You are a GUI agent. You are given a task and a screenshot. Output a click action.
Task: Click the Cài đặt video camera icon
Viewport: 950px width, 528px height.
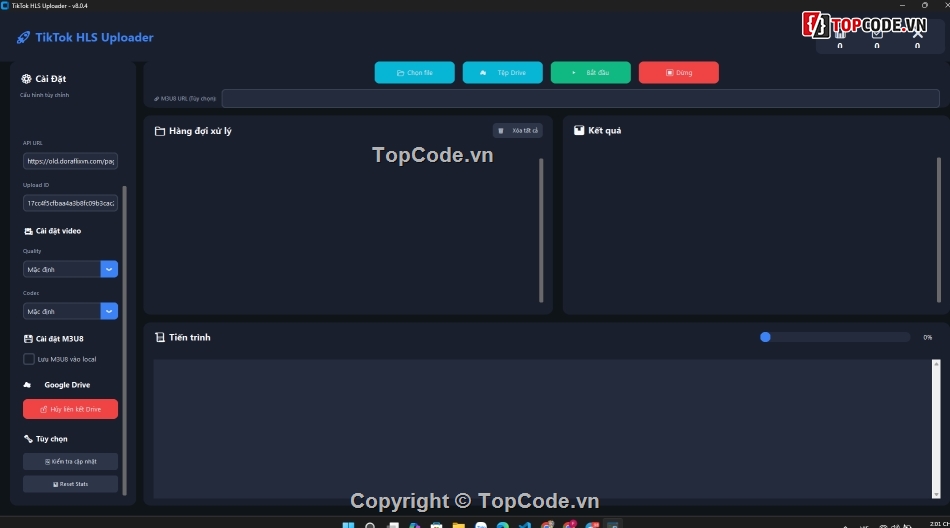pos(28,231)
